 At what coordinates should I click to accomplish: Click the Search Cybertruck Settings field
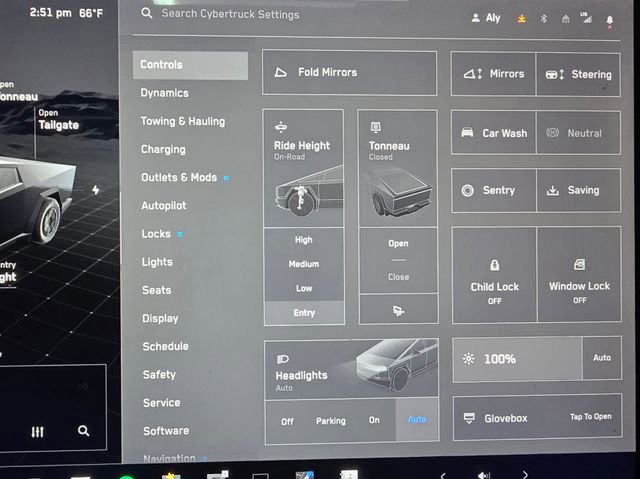(x=230, y=14)
